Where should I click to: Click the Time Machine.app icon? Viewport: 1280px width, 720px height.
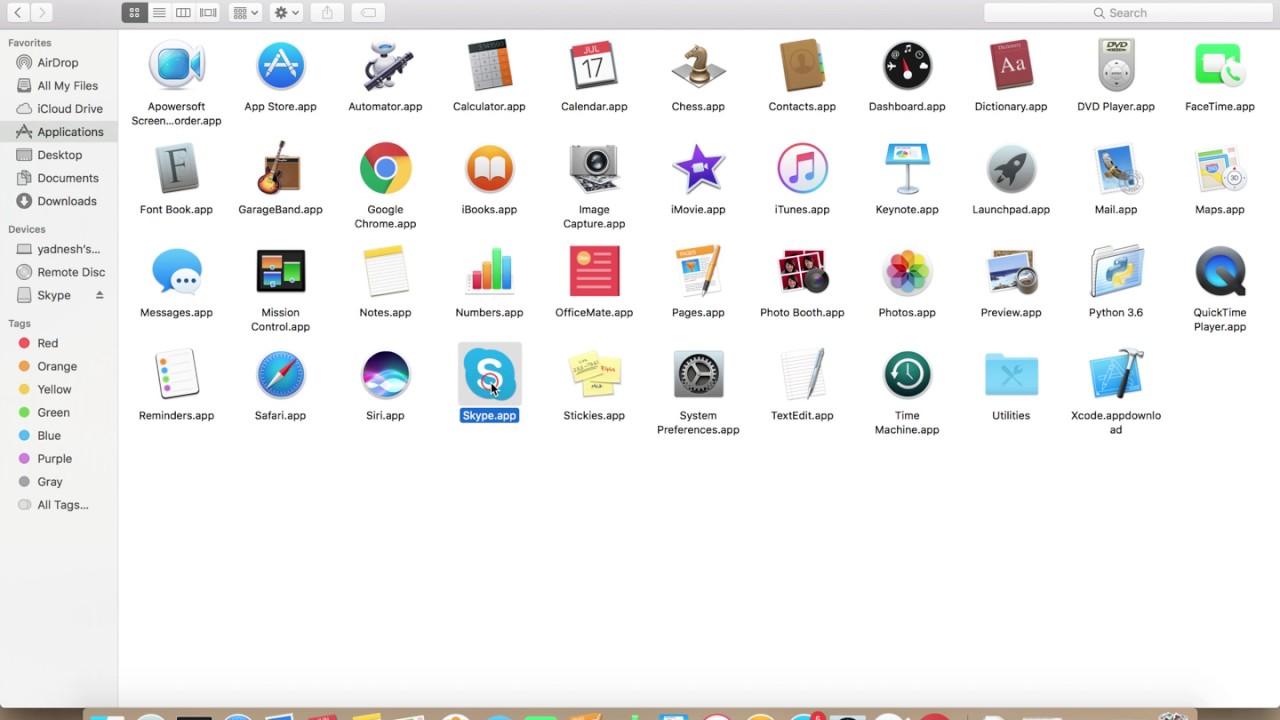pyautogui.click(x=907, y=375)
